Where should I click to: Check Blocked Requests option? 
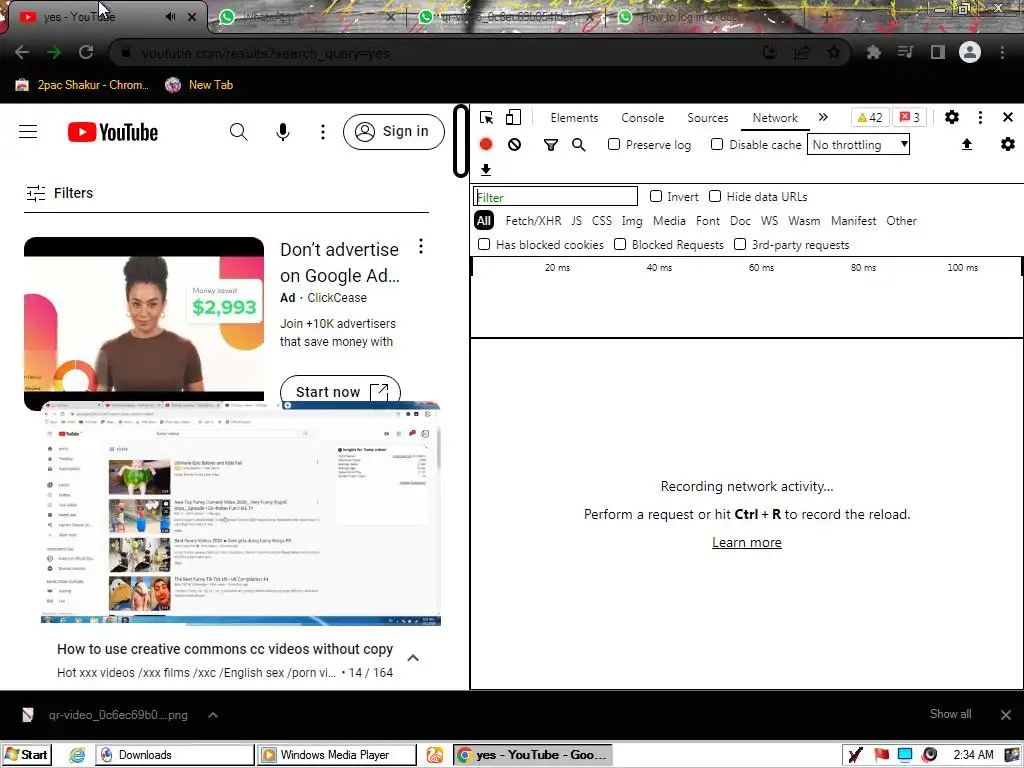pyautogui.click(x=620, y=244)
